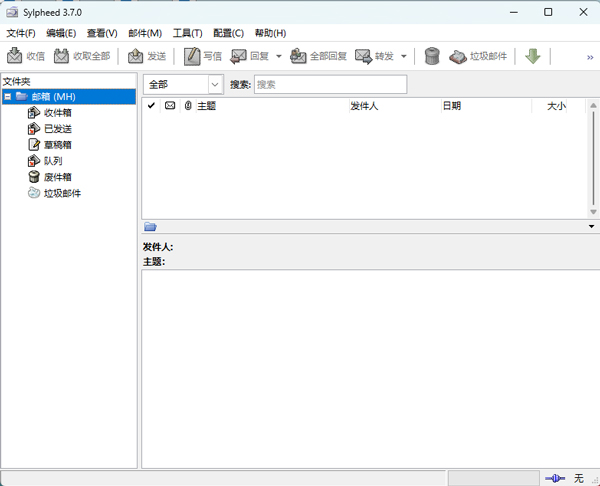600x486 pixels.
Task: Click the blue folder icon below message list
Action: coord(150,227)
